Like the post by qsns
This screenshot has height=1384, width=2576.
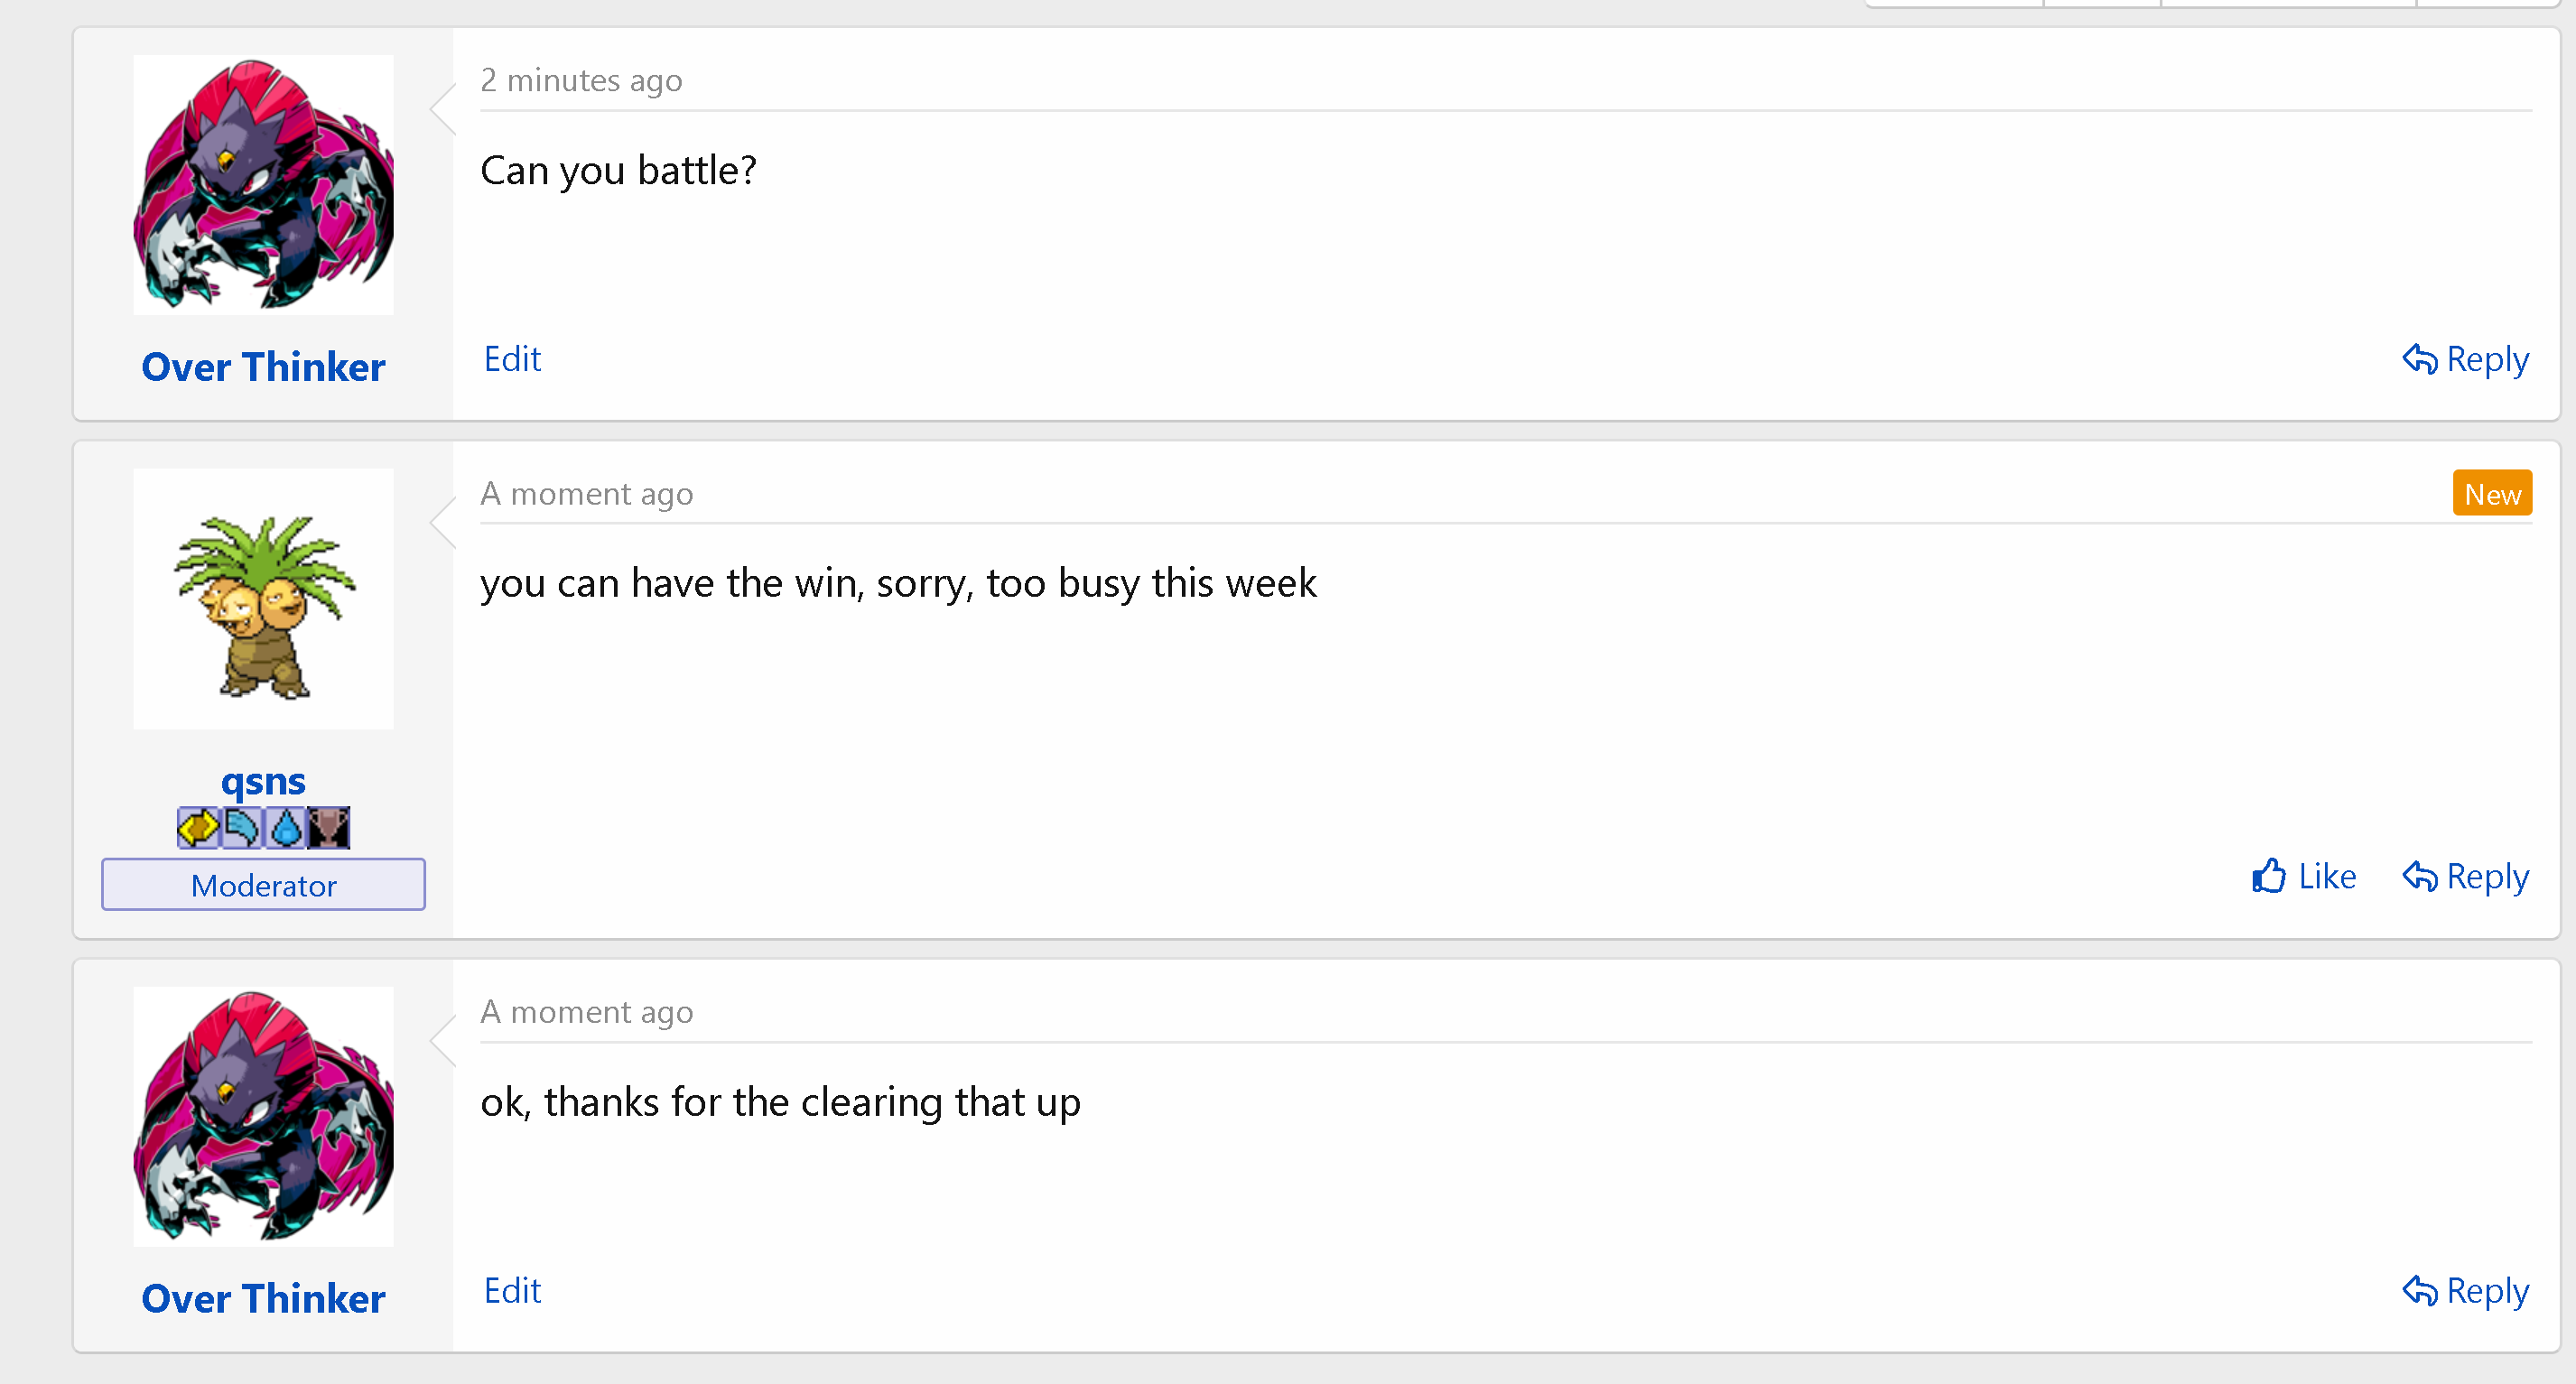pyautogui.click(x=2304, y=876)
